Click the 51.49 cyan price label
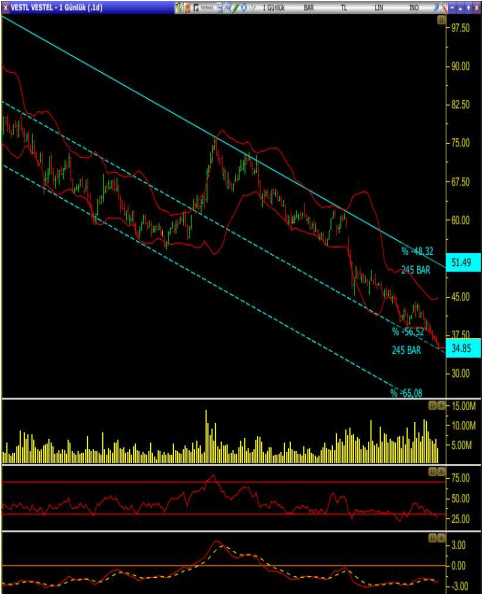 tap(463, 262)
